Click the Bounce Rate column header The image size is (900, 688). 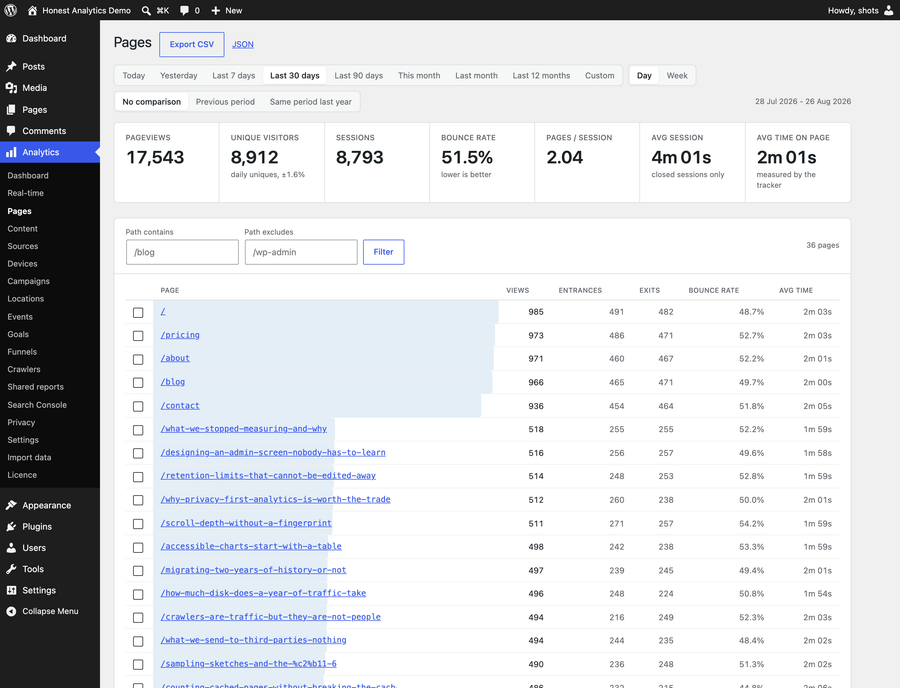713,290
